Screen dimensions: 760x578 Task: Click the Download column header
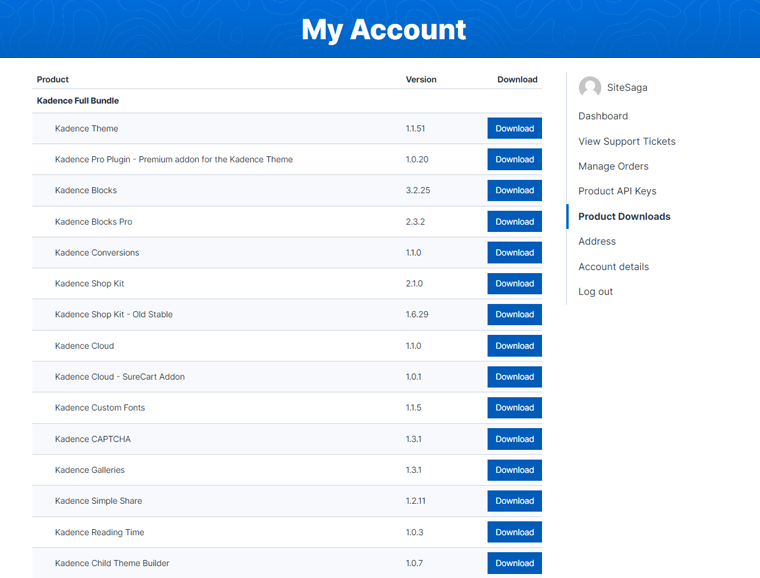(x=517, y=79)
